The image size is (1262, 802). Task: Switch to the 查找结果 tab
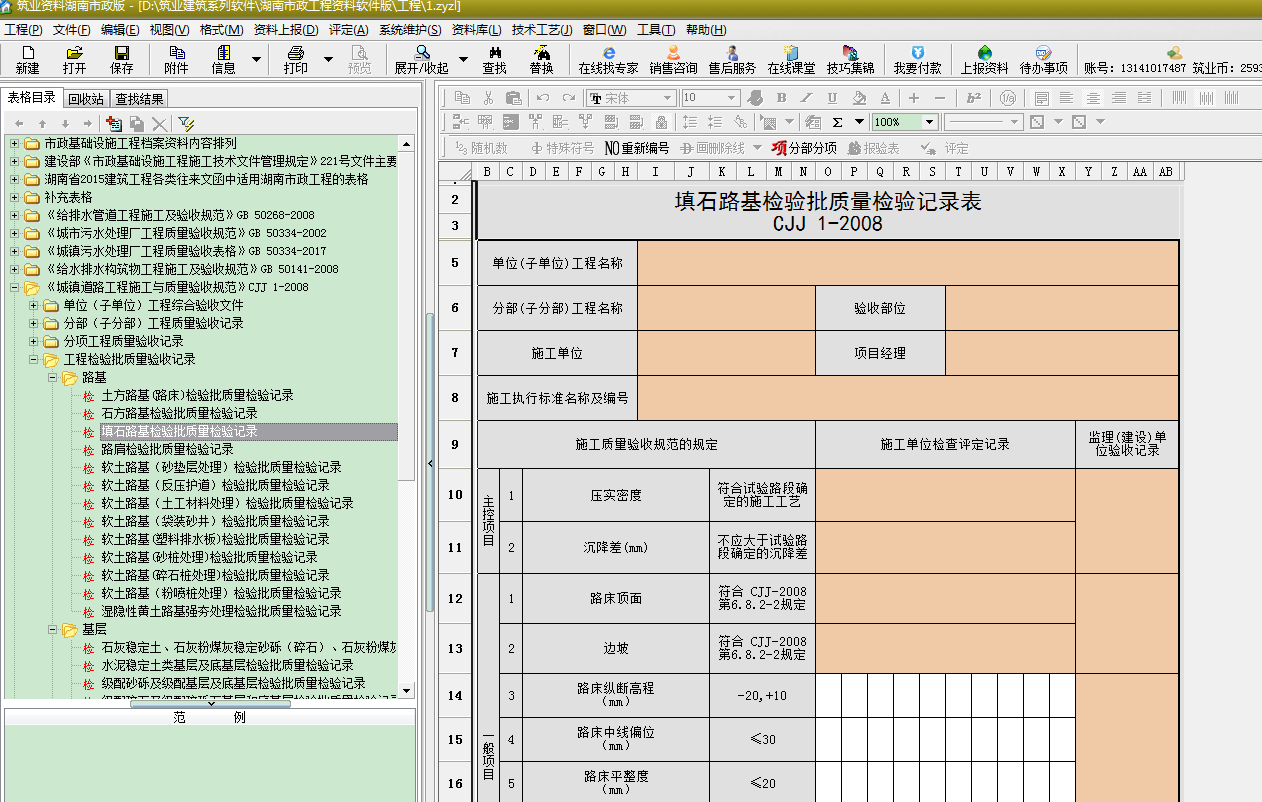tap(139, 99)
